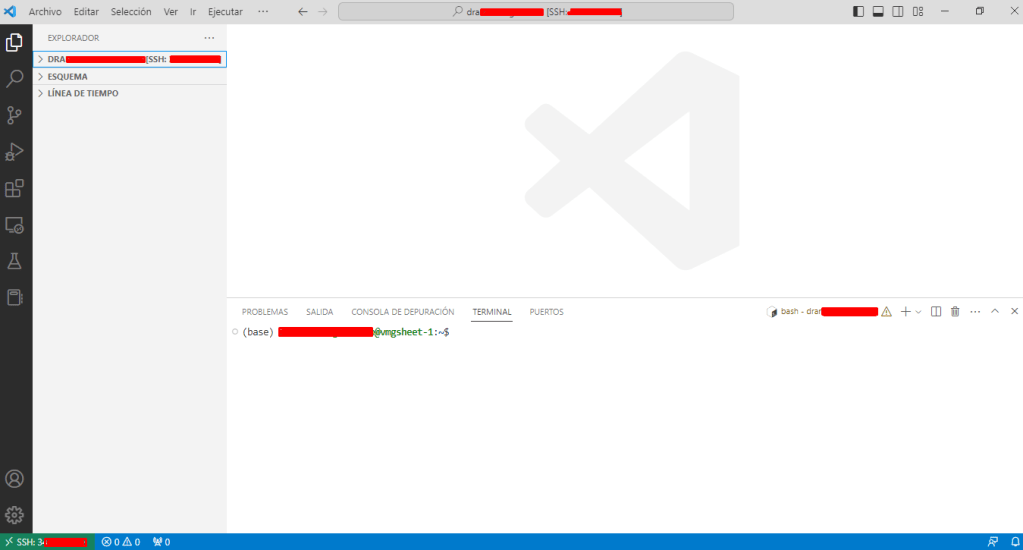The image size is (1023, 550).
Task: Open the new terminal profile dropdown arrow
Action: point(918,312)
